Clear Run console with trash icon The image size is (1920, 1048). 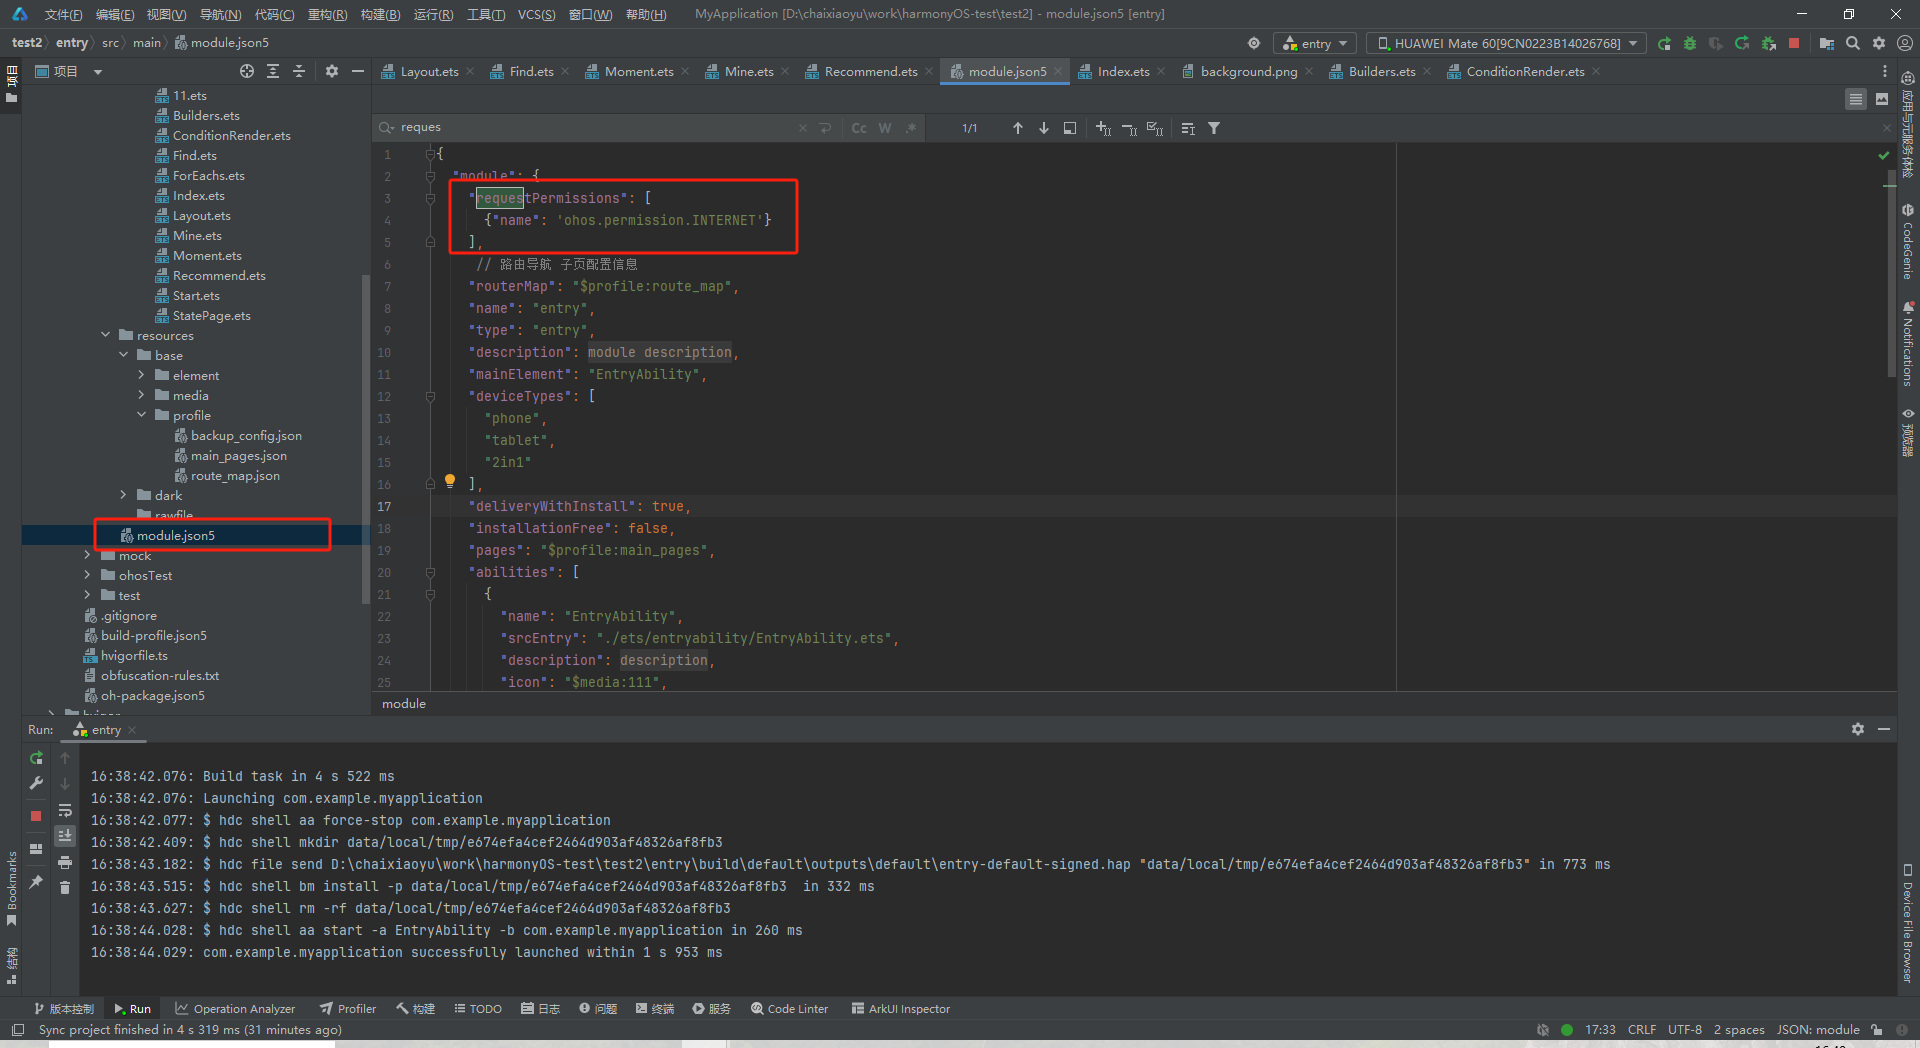[65, 888]
